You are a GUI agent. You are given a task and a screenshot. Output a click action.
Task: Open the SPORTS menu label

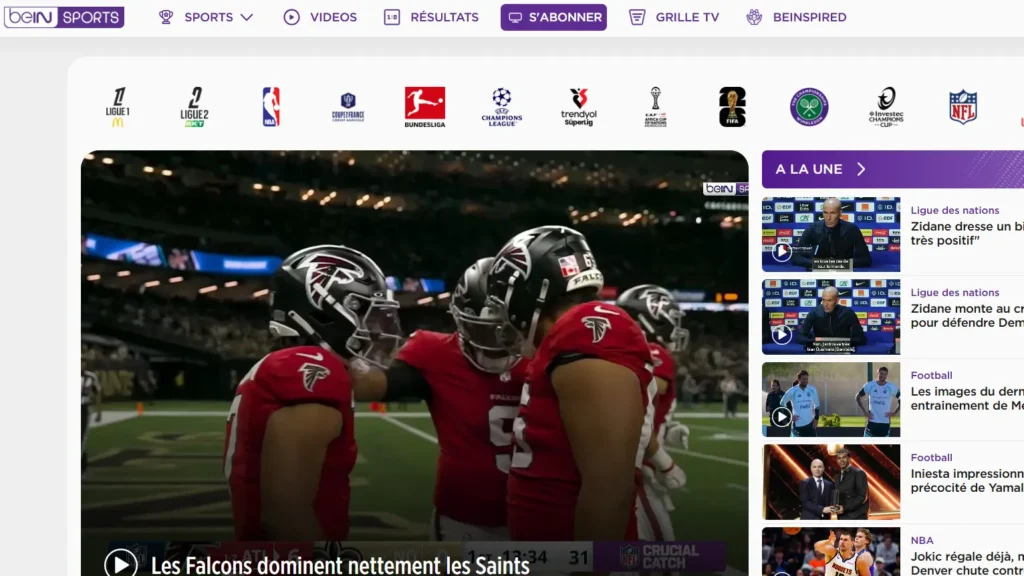pos(208,18)
